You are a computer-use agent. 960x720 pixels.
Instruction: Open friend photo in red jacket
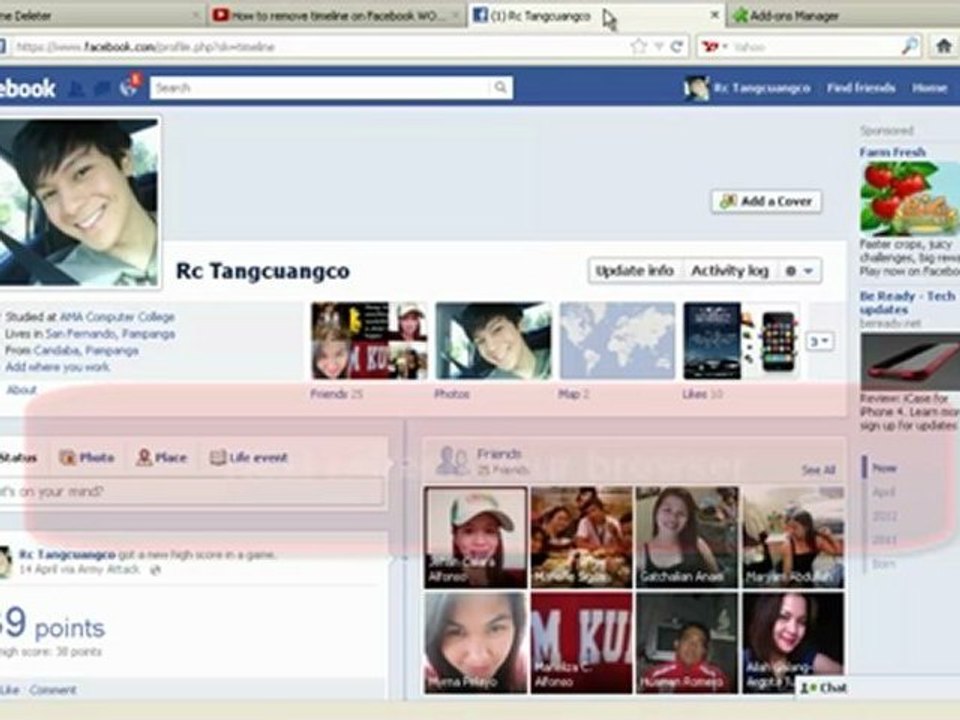click(687, 643)
